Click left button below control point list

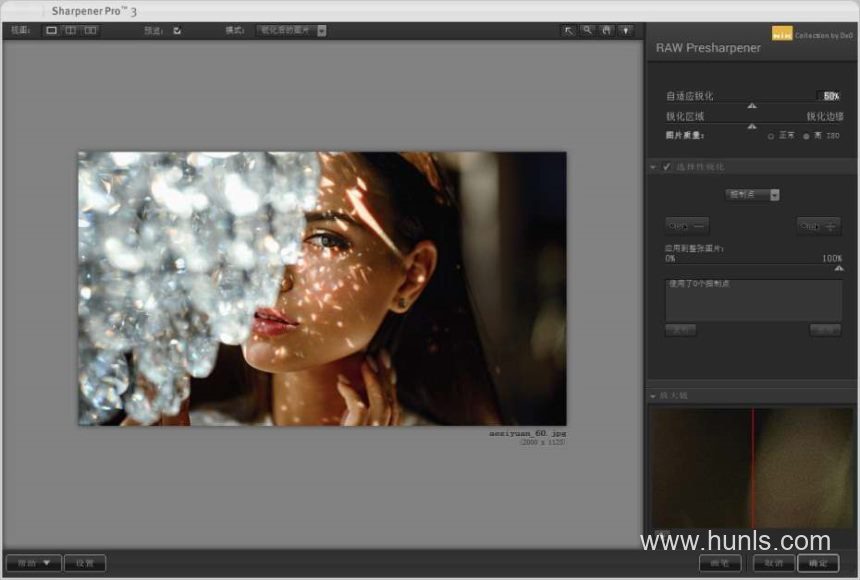click(x=681, y=330)
